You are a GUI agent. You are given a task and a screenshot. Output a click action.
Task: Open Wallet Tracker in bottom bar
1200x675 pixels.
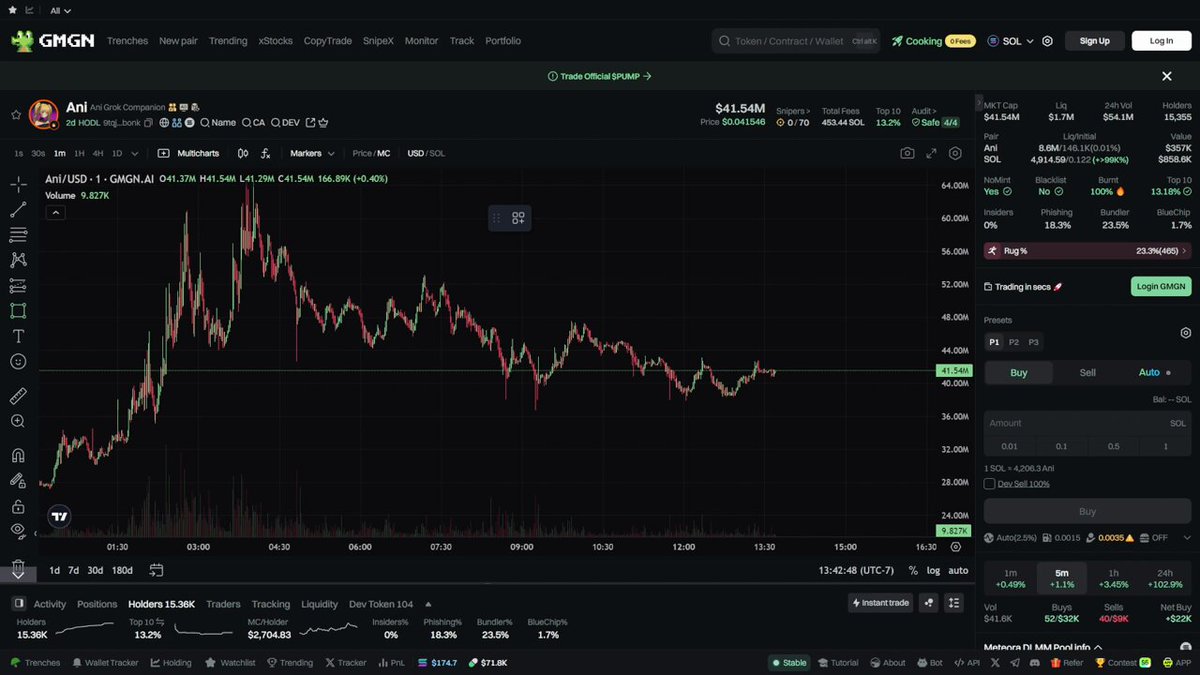(x=105, y=662)
